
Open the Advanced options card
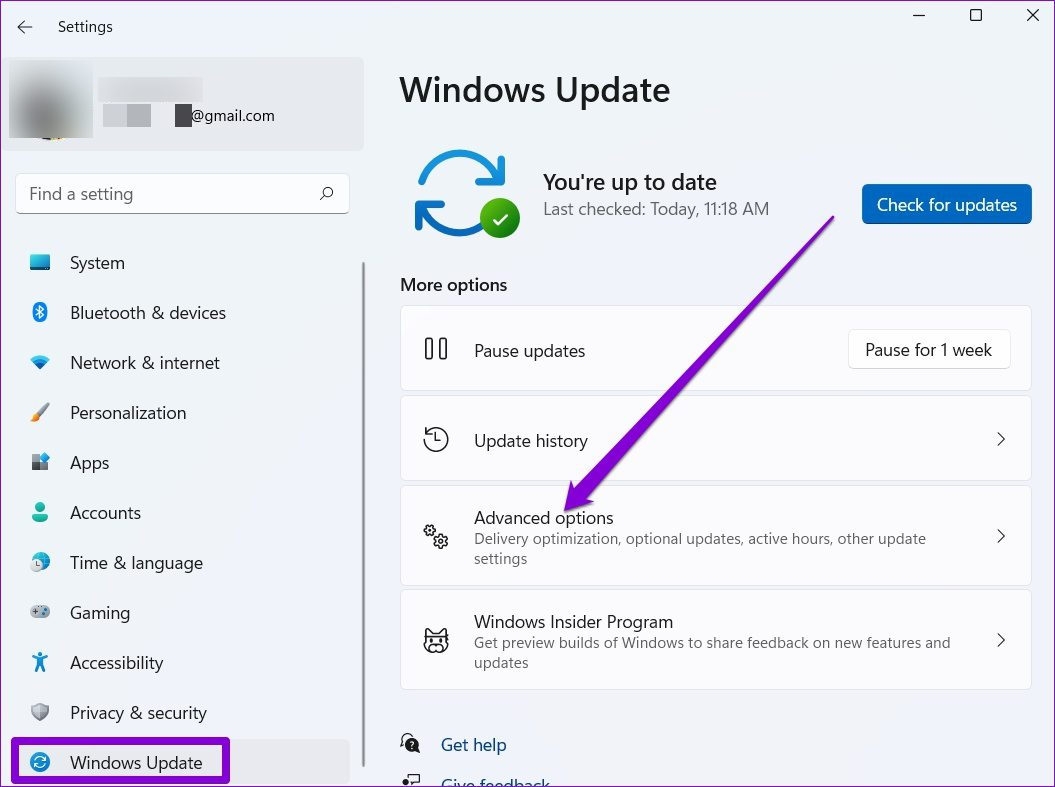716,535
